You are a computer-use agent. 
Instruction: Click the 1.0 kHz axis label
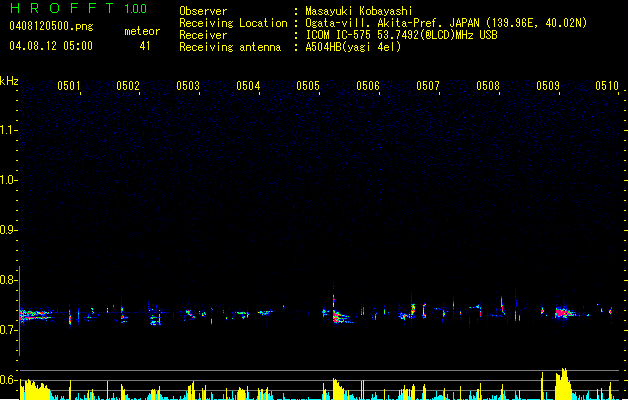8,180
